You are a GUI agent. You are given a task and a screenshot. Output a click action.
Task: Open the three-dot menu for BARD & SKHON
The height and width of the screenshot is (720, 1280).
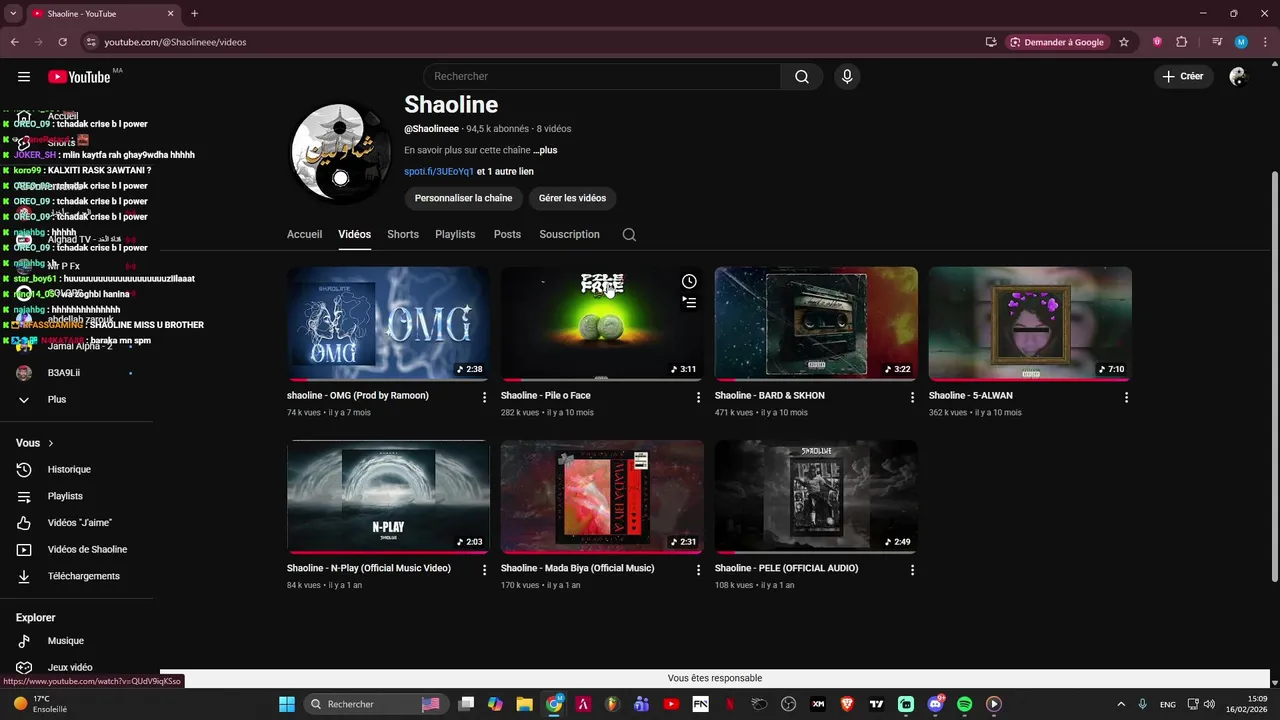coord(912,397)
